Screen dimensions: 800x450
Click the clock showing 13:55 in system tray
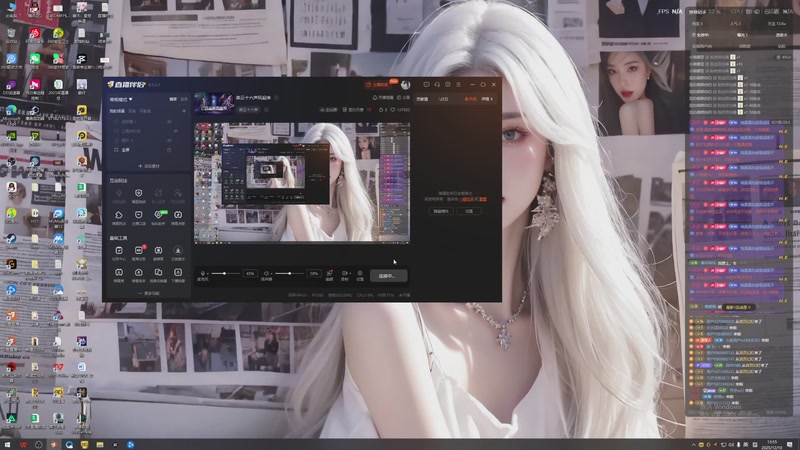tap(772, 444)
